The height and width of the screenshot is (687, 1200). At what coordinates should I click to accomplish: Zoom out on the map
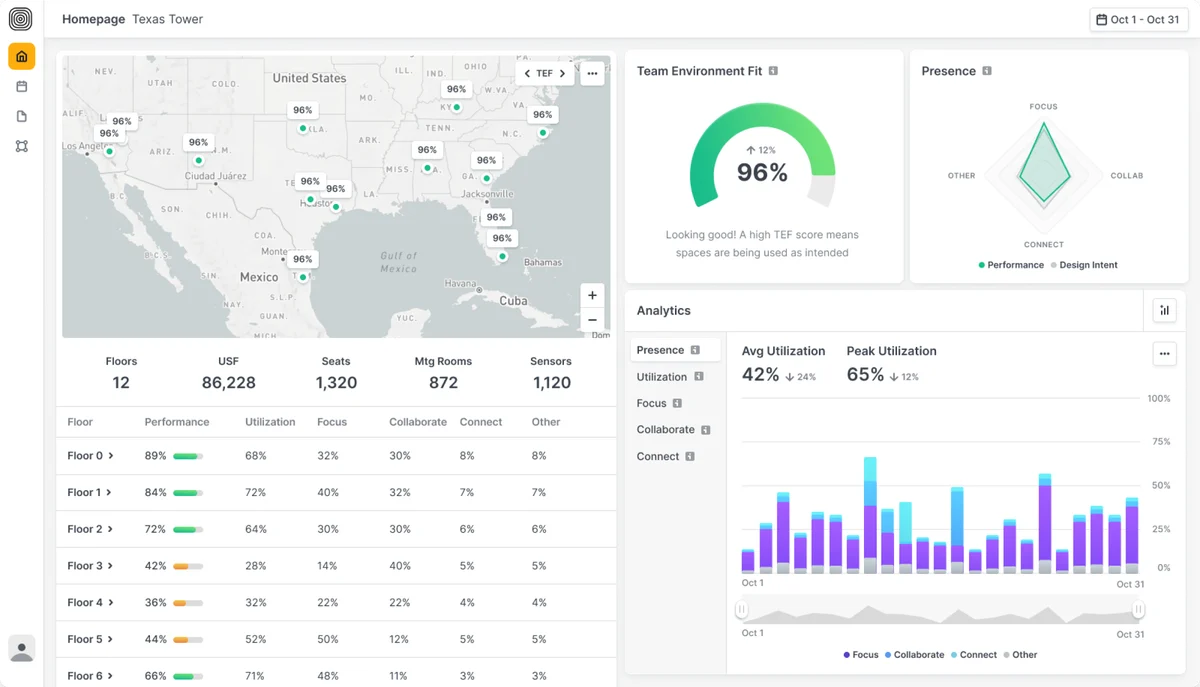click(592, 320)
